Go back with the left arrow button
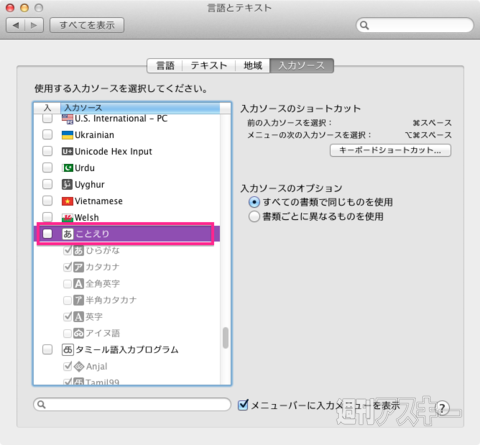This screenshot has width=480, height=445. pyautogui.click(x=16, y=25)
